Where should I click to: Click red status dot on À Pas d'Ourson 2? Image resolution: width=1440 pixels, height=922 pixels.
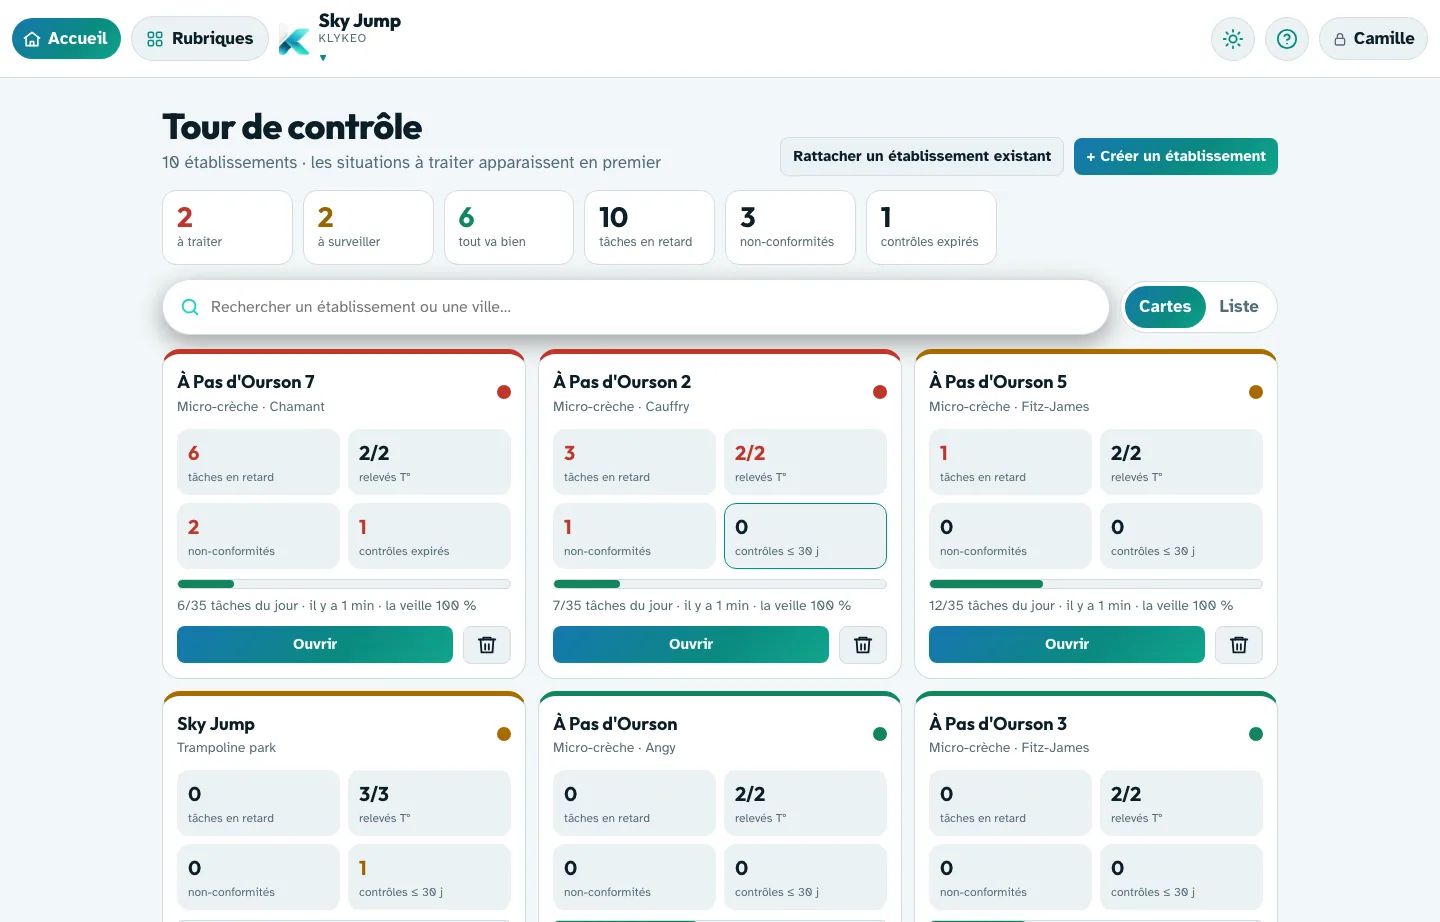tap(880, 392)
